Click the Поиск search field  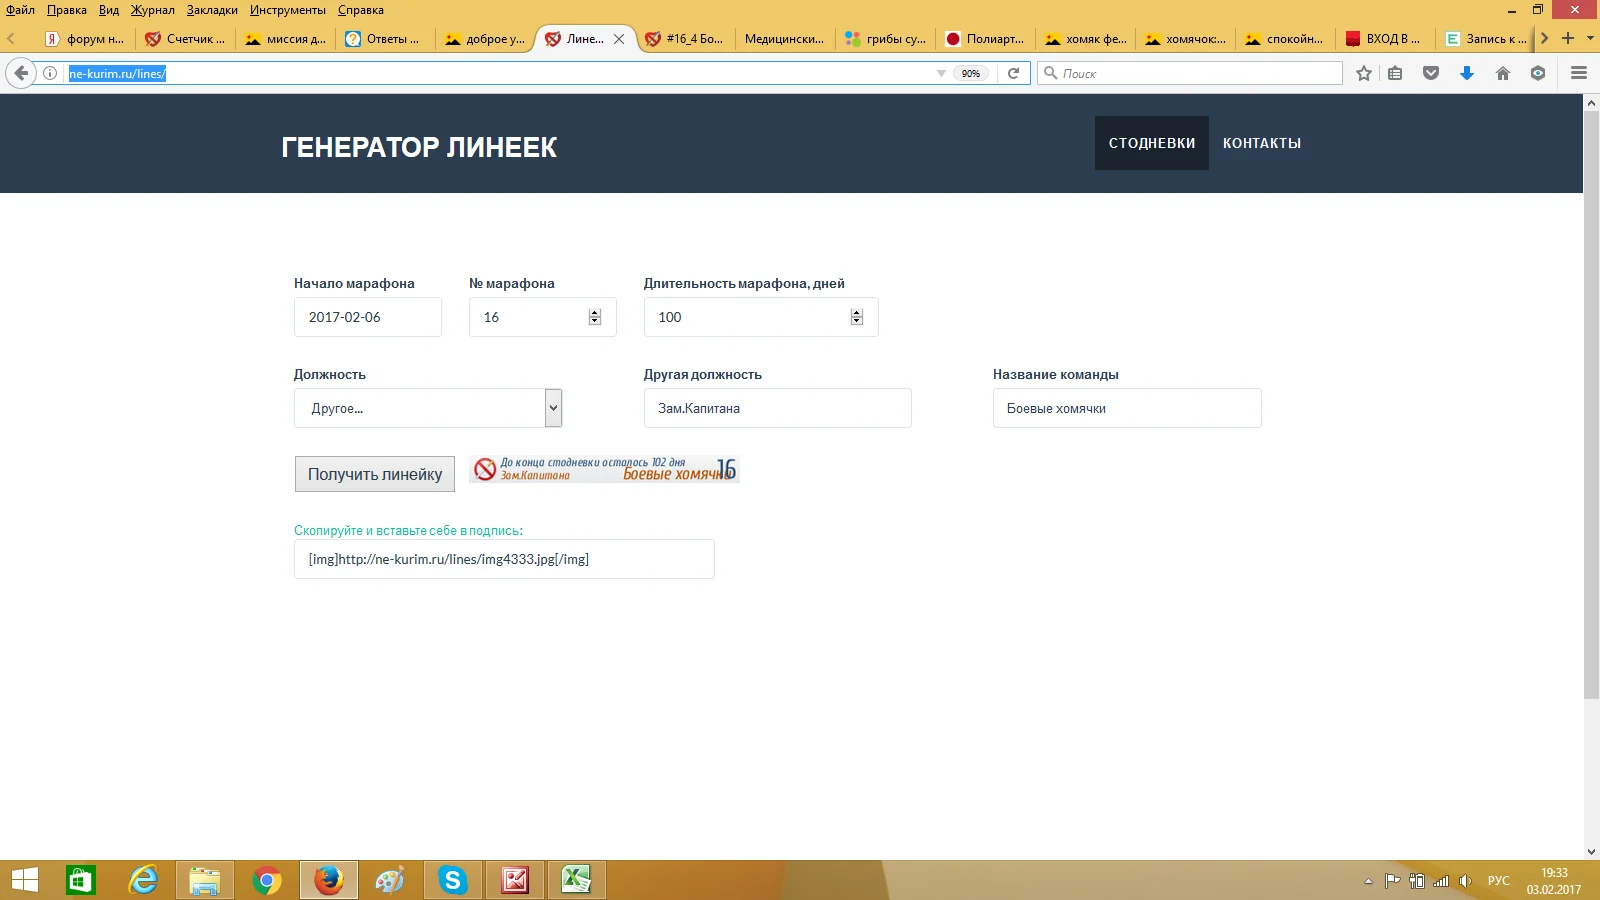click(1190, 73)
